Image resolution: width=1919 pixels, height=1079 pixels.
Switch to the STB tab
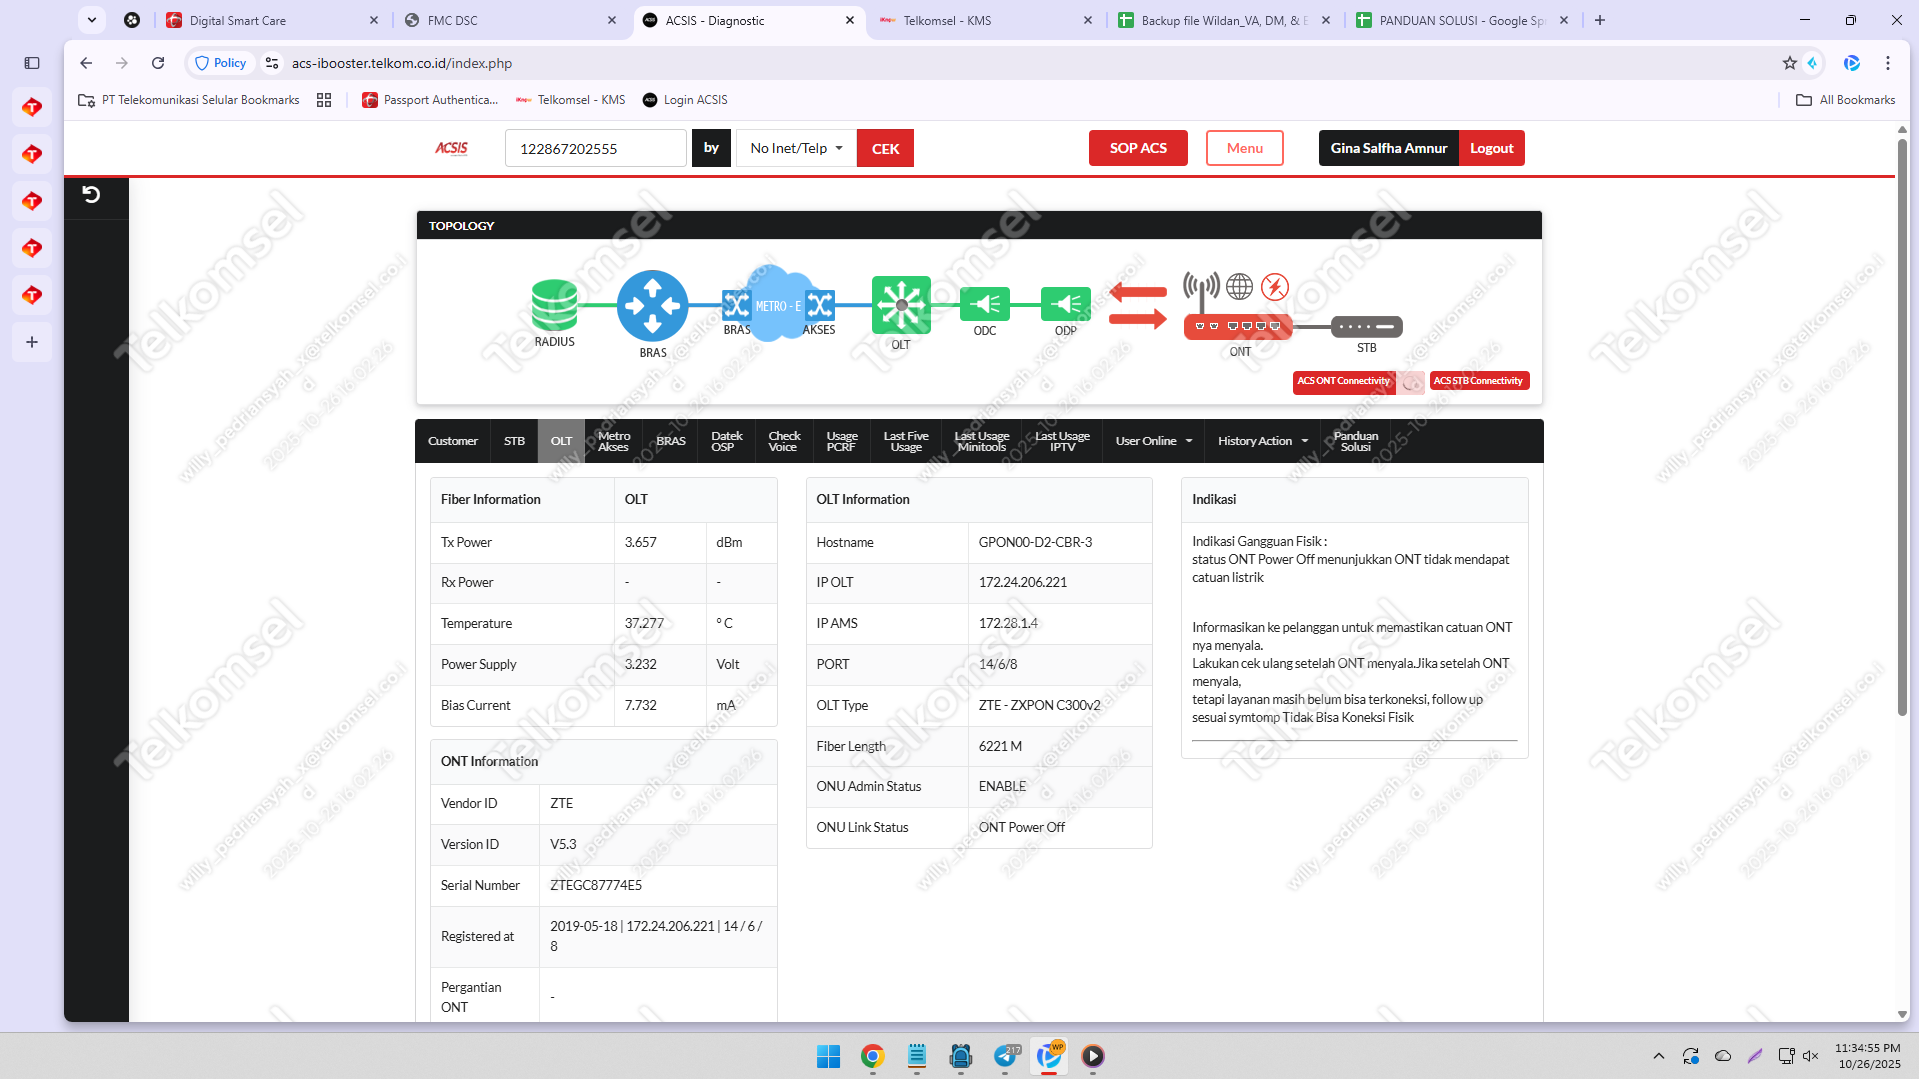pos(514,441)
